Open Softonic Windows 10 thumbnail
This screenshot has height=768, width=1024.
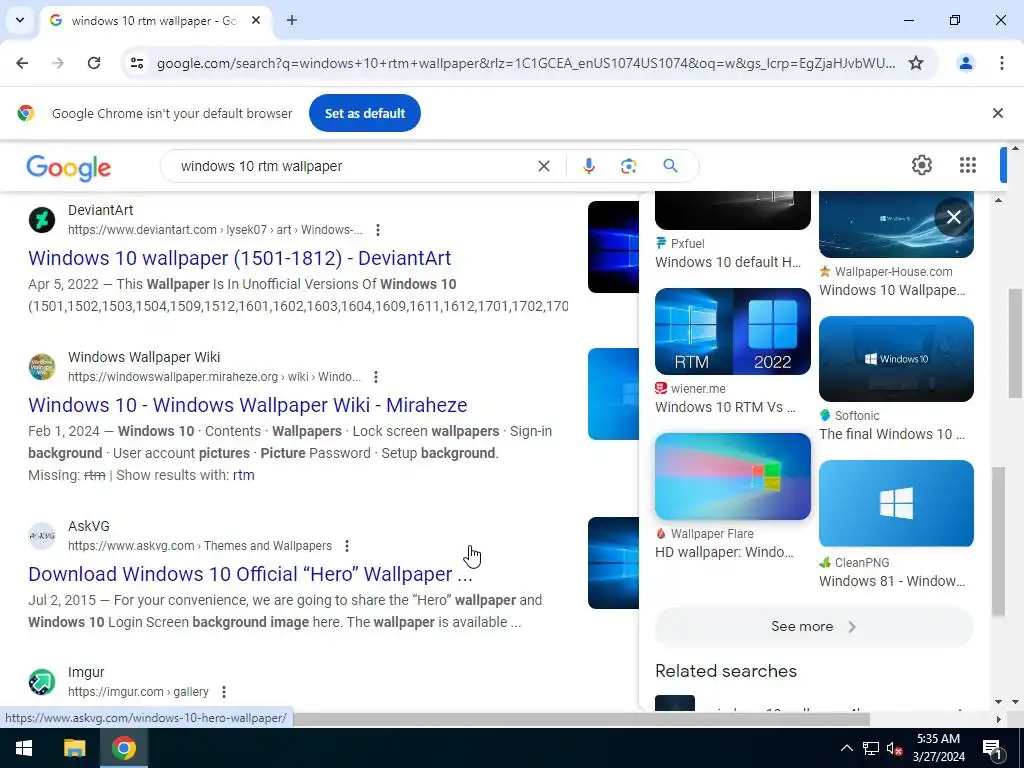coord(896,359)
